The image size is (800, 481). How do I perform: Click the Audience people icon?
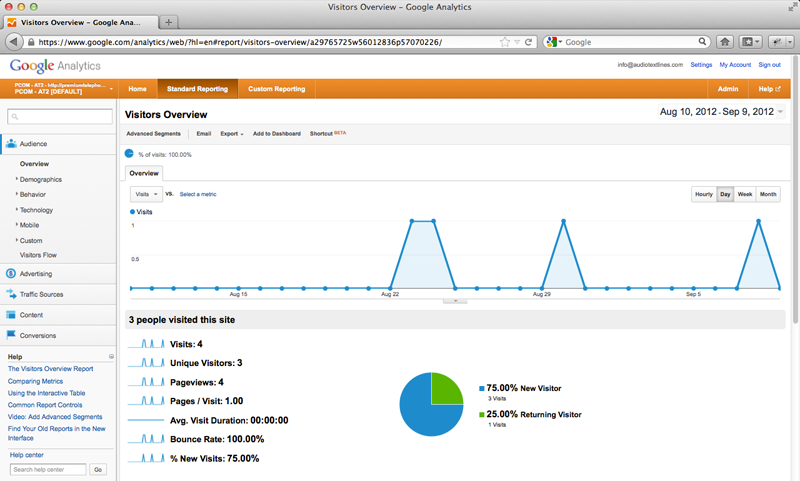(x=11, y=143)
